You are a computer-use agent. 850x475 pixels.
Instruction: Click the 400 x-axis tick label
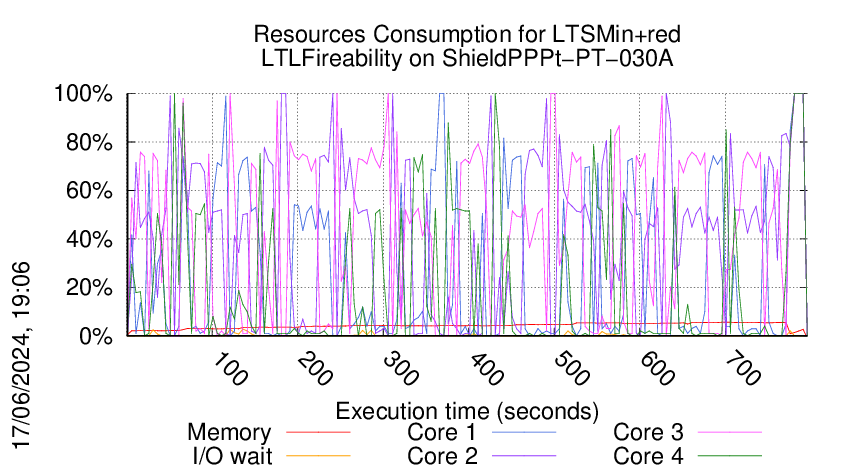(486, 369)
